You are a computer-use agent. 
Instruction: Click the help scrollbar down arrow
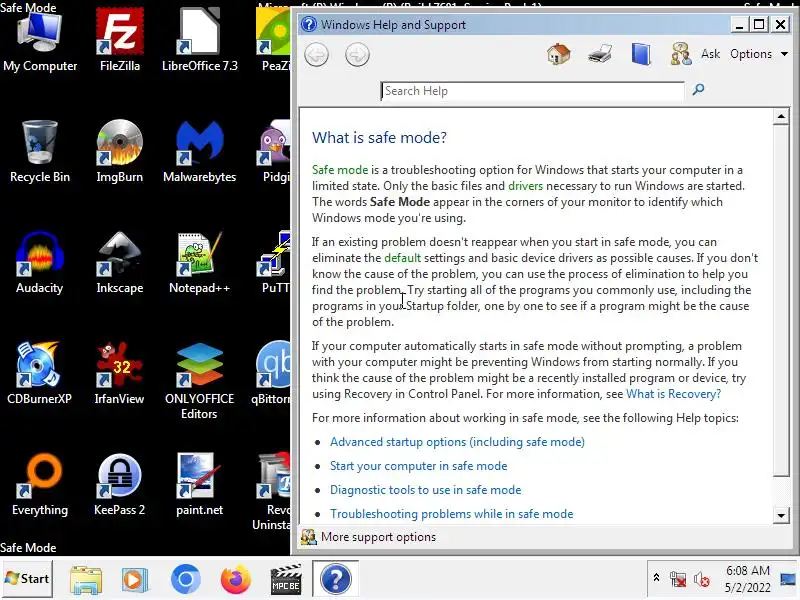pos(781,515)
